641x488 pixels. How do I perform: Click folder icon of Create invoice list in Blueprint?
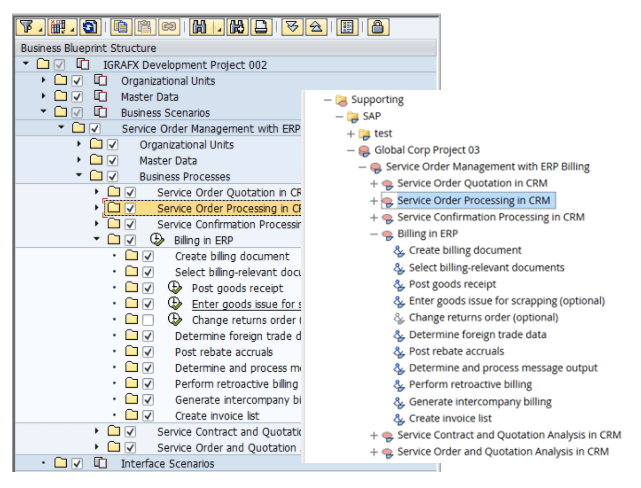(x=132, y=415)
